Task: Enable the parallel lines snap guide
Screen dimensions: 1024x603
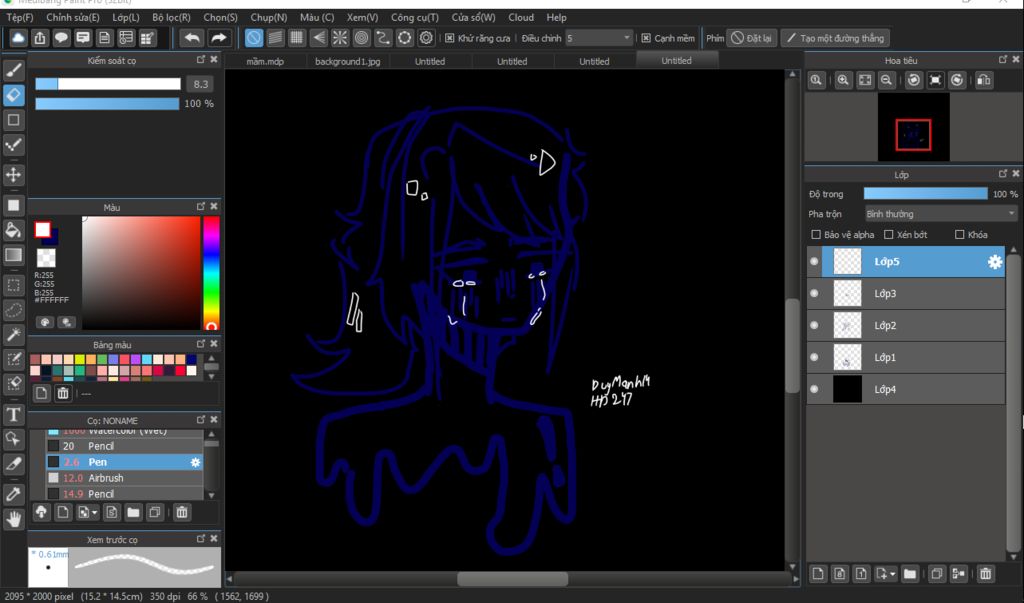Action: [275, 38]
